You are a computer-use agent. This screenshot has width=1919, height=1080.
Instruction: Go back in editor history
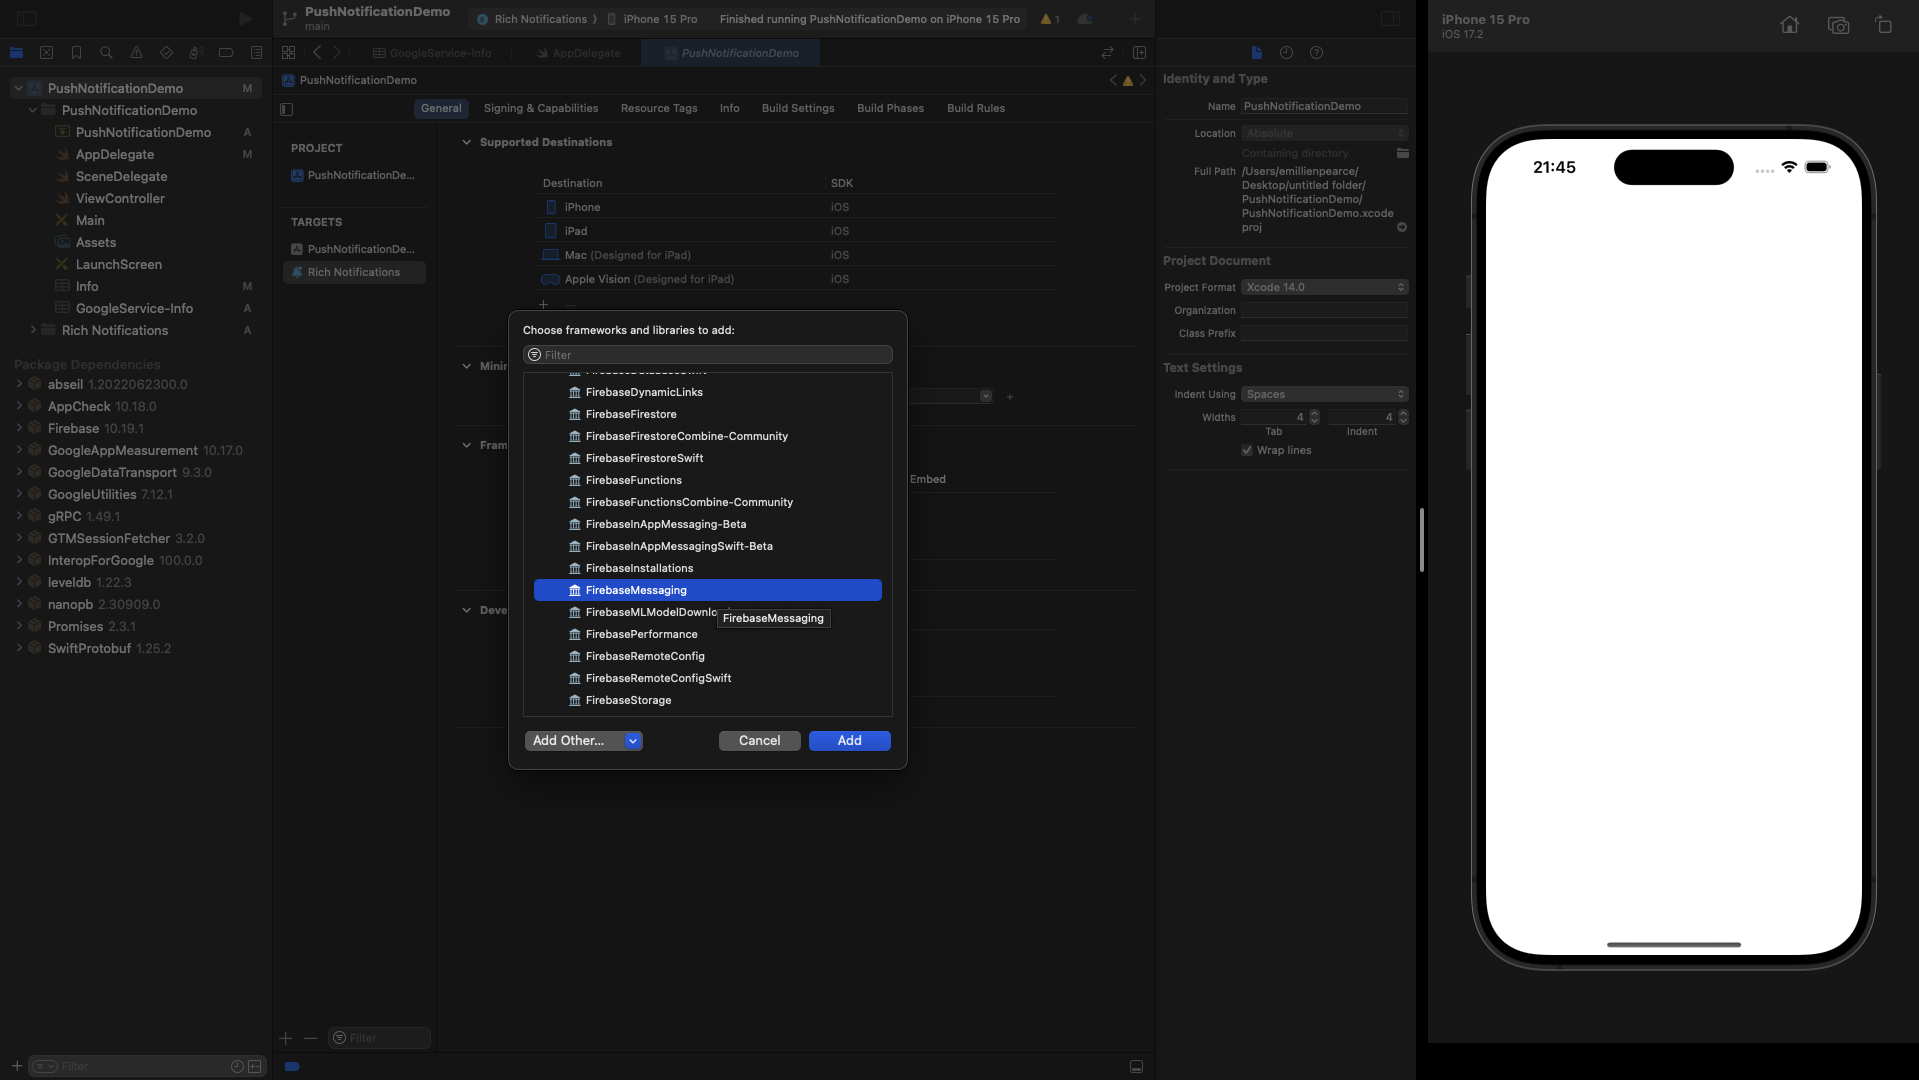(317, 53)
